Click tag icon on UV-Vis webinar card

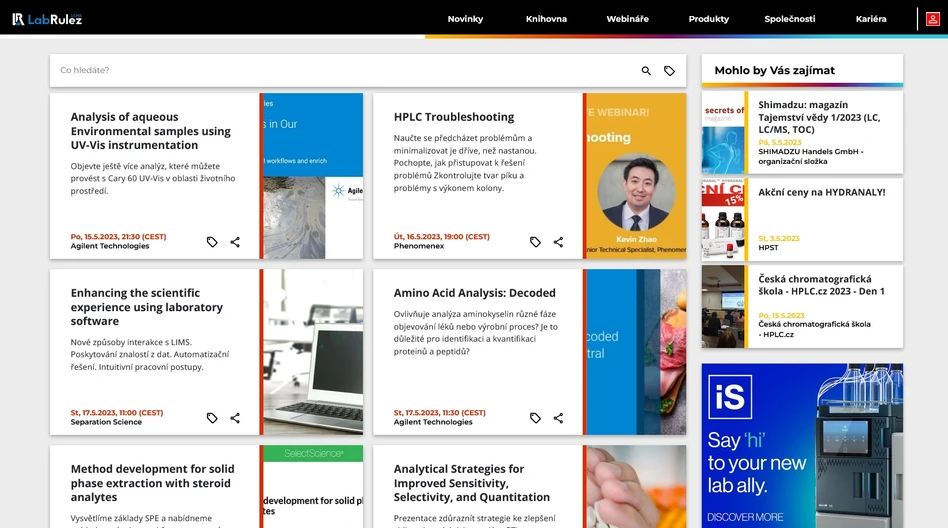pos(212,242)
